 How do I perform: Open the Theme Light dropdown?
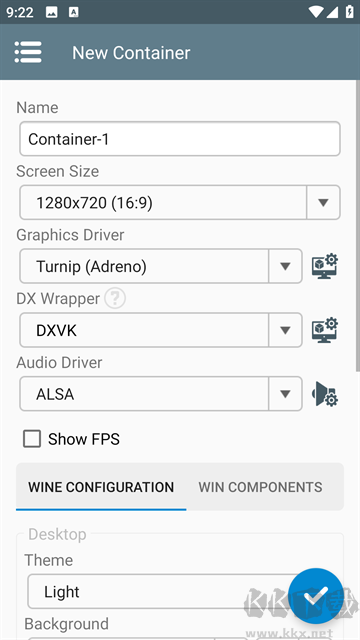(163, 591)
